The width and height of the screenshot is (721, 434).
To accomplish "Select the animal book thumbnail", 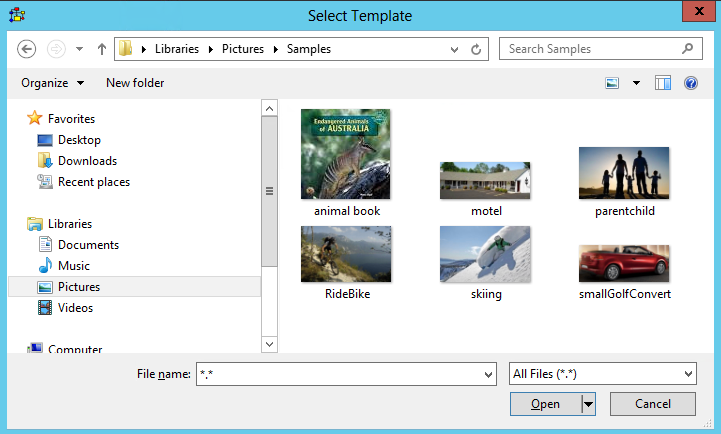I will point(346,155).
